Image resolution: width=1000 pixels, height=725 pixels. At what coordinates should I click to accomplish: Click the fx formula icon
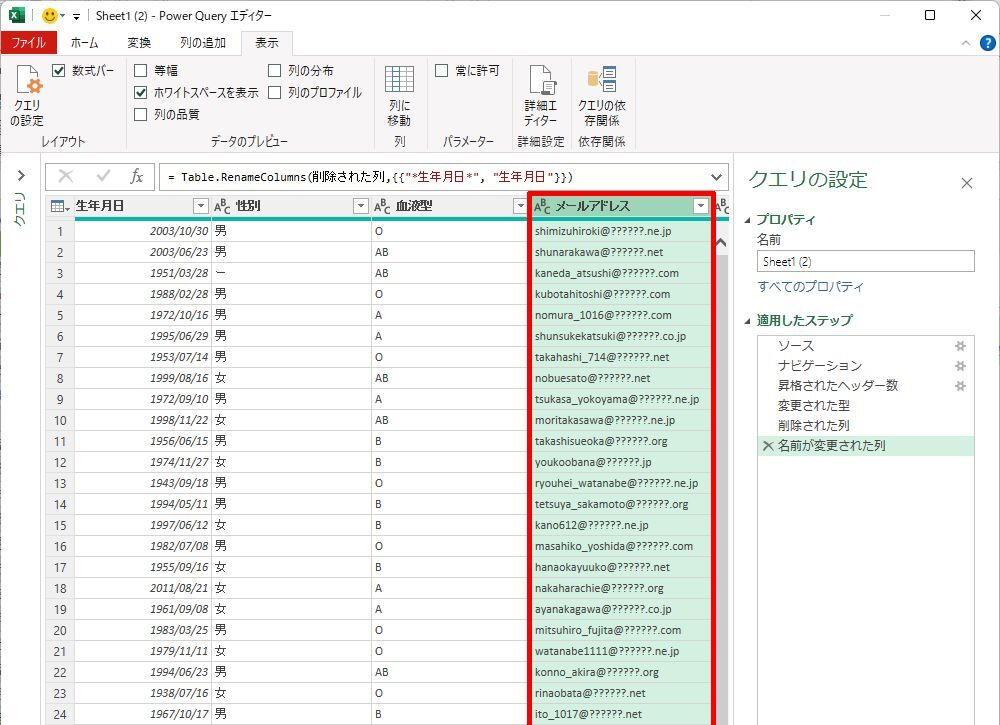click(137, 176)
